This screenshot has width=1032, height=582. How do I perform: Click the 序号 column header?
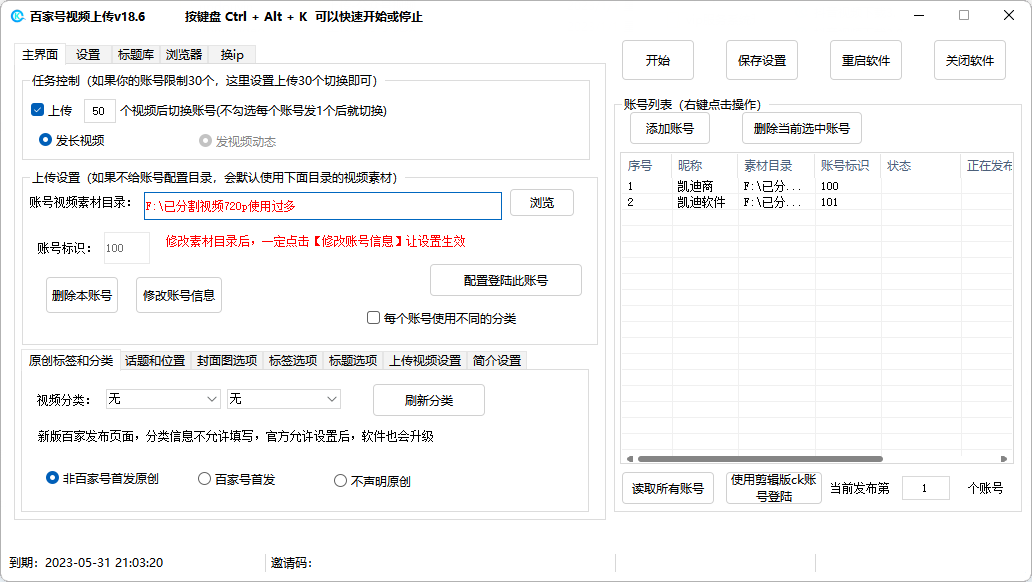click(646, 165)
